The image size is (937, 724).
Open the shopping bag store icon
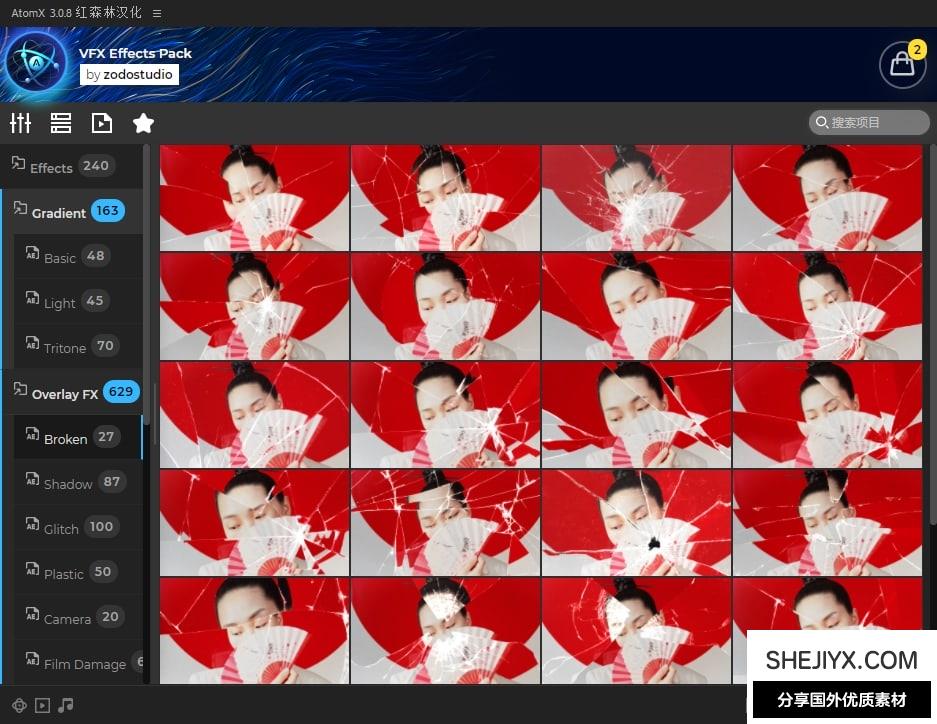[x=902, y=64]
